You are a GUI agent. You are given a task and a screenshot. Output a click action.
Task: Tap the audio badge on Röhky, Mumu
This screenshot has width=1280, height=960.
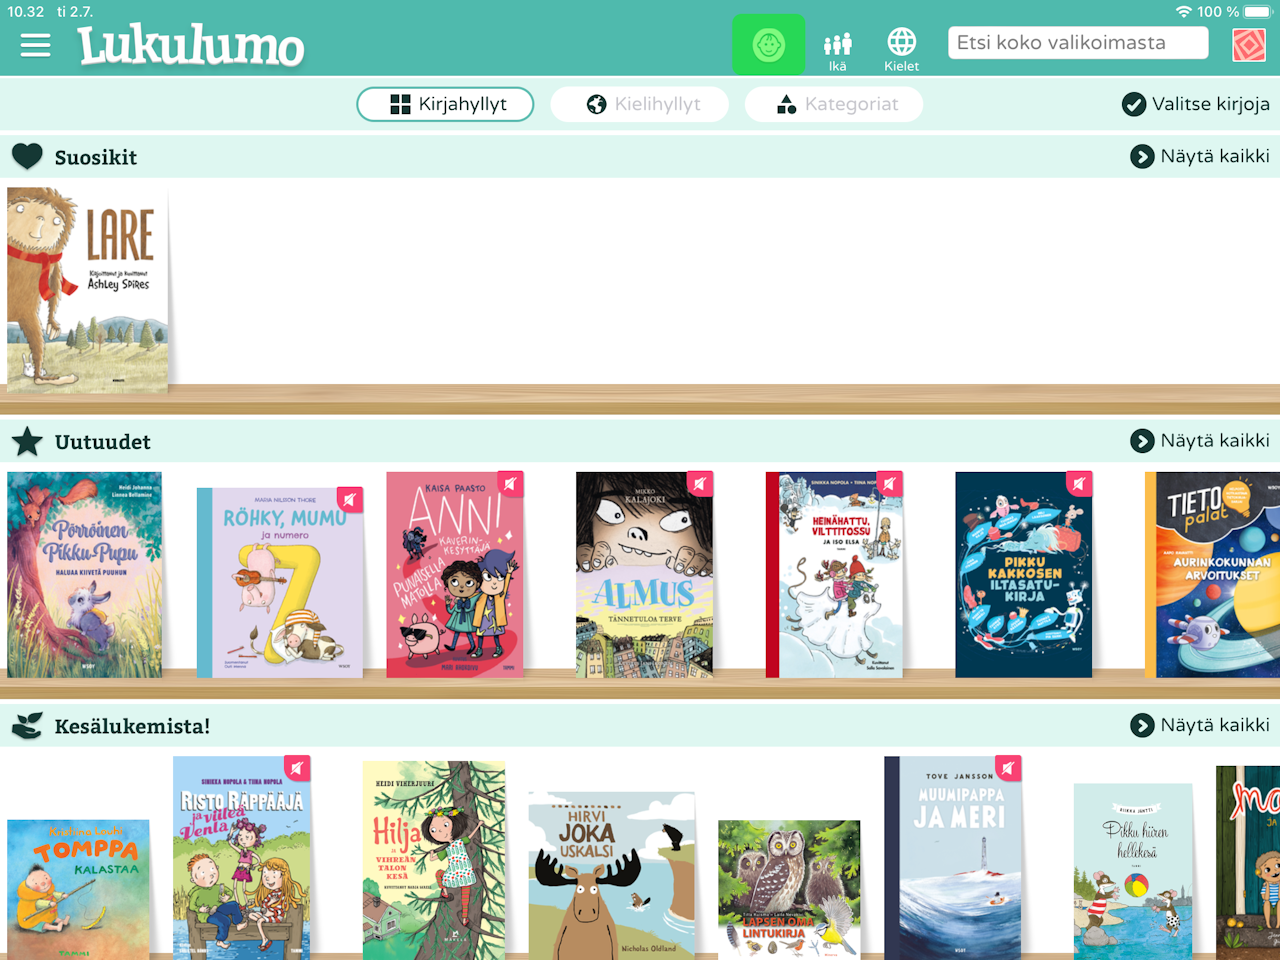(349, 499)
